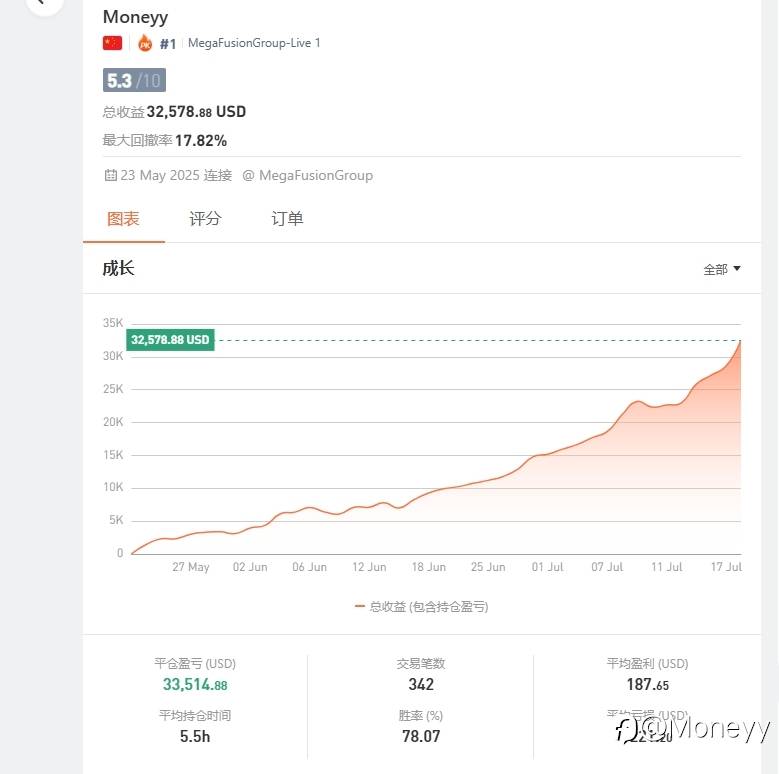Click the 胜率 value 78.07
The width and height of the screenshot is (779, 774).
point(421,736)
